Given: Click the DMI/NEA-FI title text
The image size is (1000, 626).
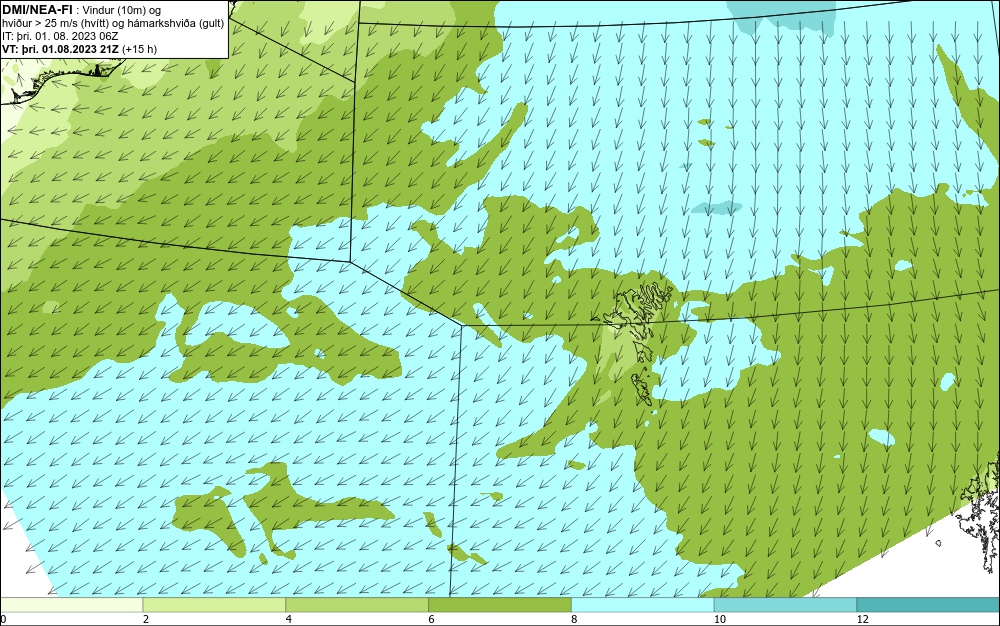Looking at the screenshot, I should coord(37,10).
